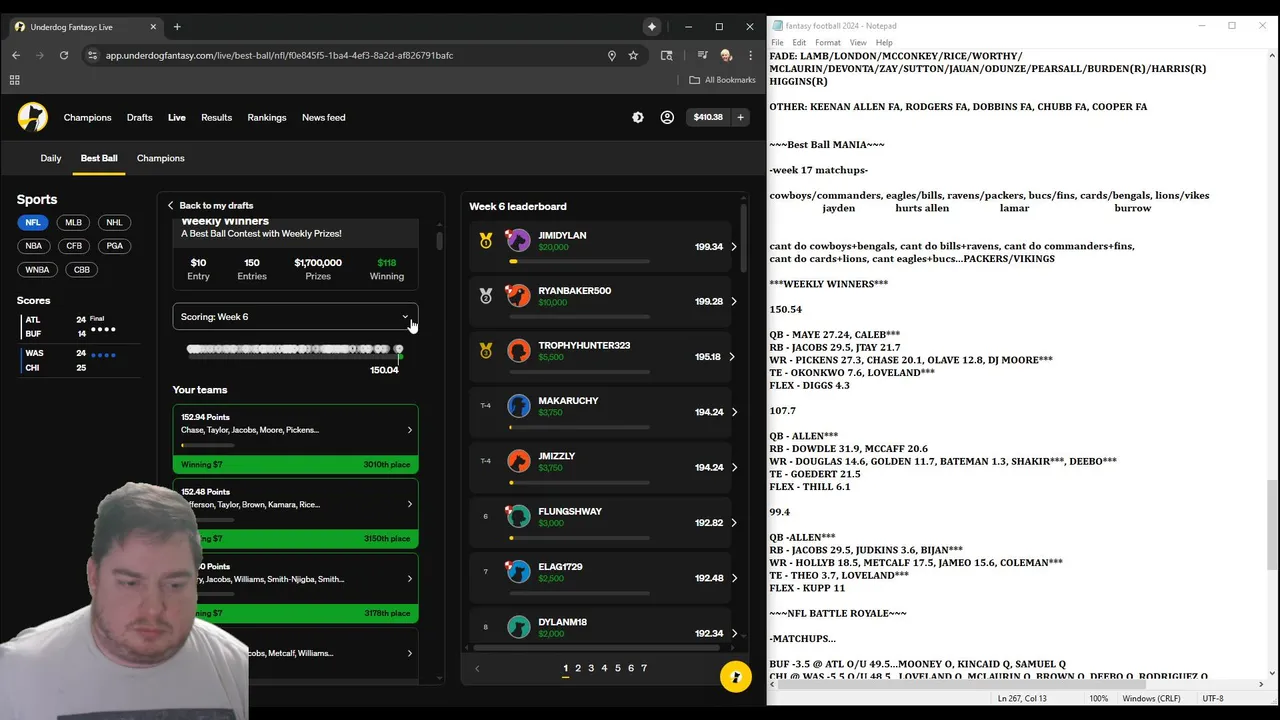
Task: Toggle dark mode theme icon
Action: click(x=638, y=117)
